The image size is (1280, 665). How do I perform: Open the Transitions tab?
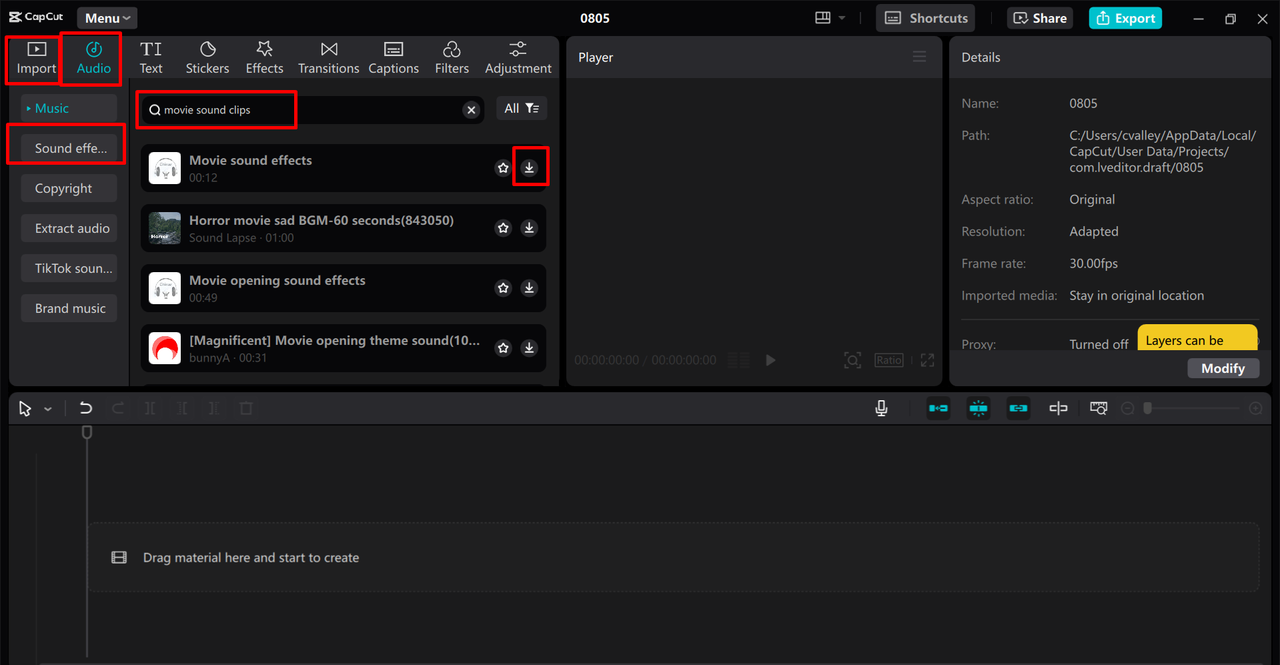pos(328,58)
